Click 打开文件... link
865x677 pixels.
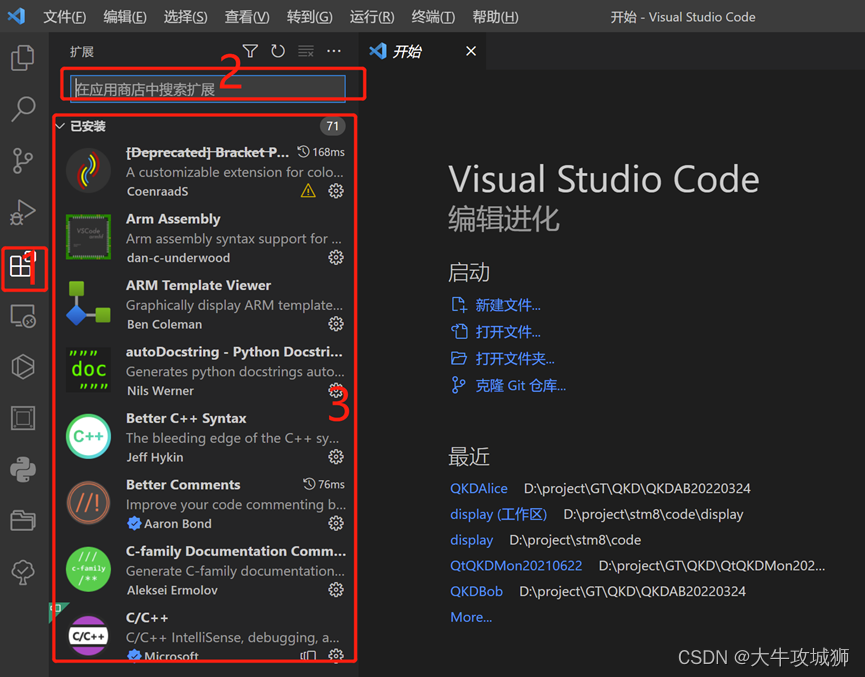coord(508,332)
